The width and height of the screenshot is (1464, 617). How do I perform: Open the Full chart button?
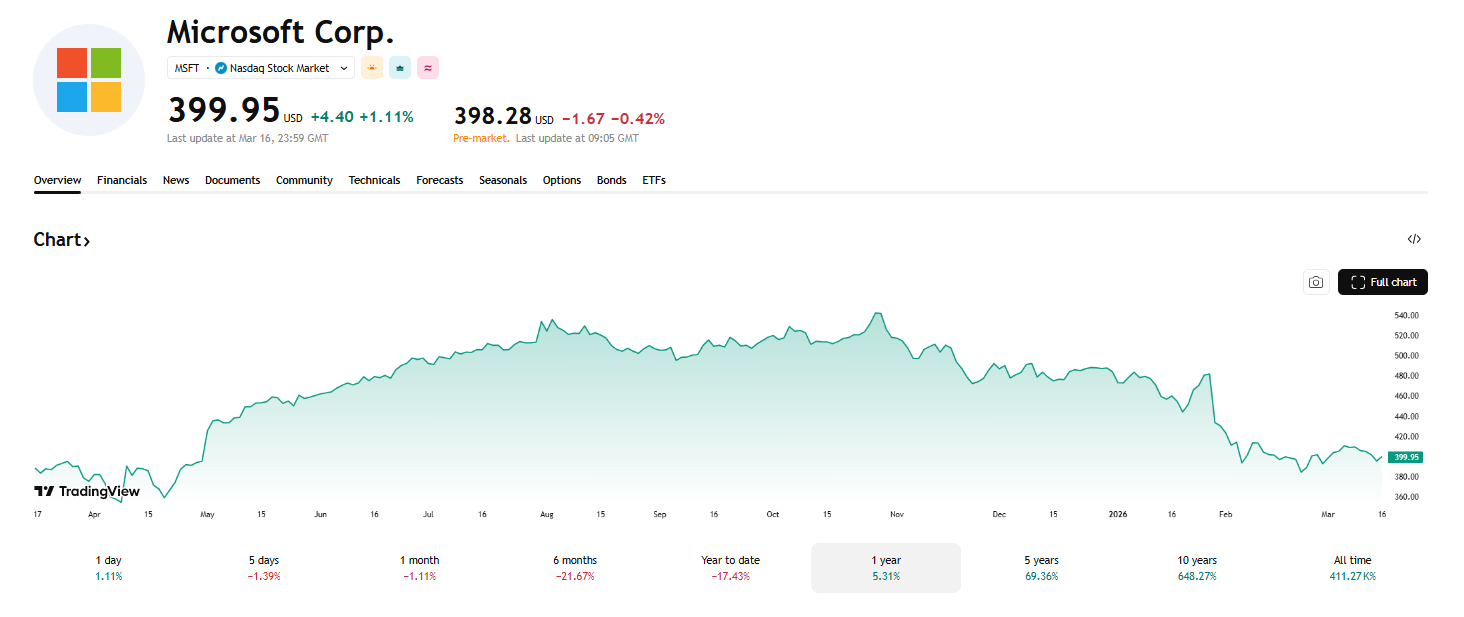[1383, 282]
